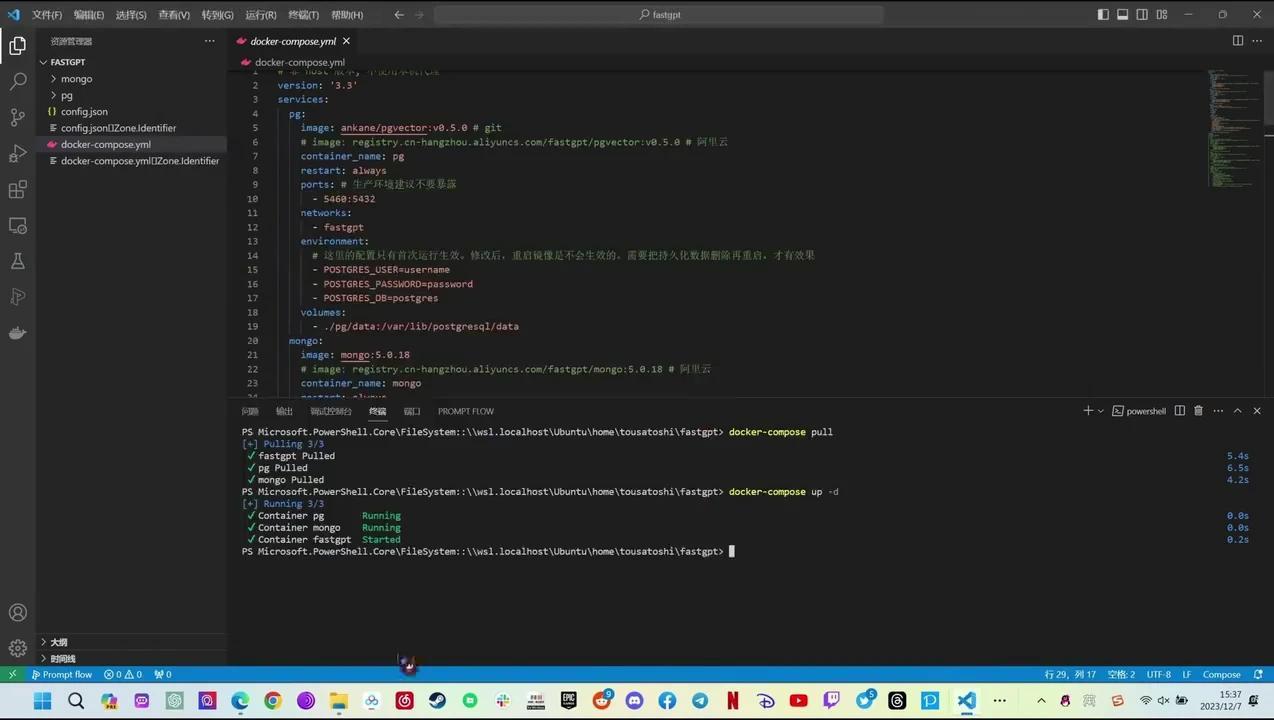Open the Manage gear menu
Image resolution: width=1274 pixels, height=720 pixels.
17,648
